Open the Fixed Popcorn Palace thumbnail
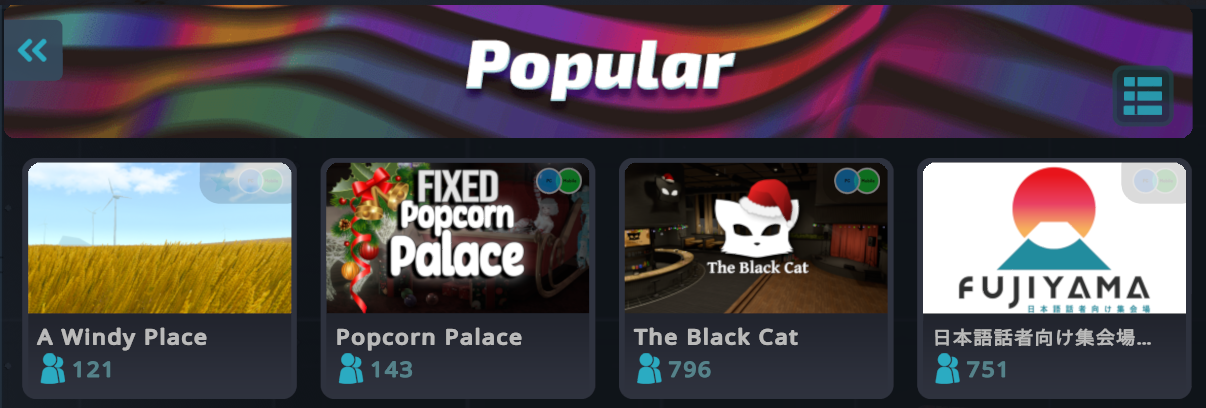 click(x=458, y=238)
